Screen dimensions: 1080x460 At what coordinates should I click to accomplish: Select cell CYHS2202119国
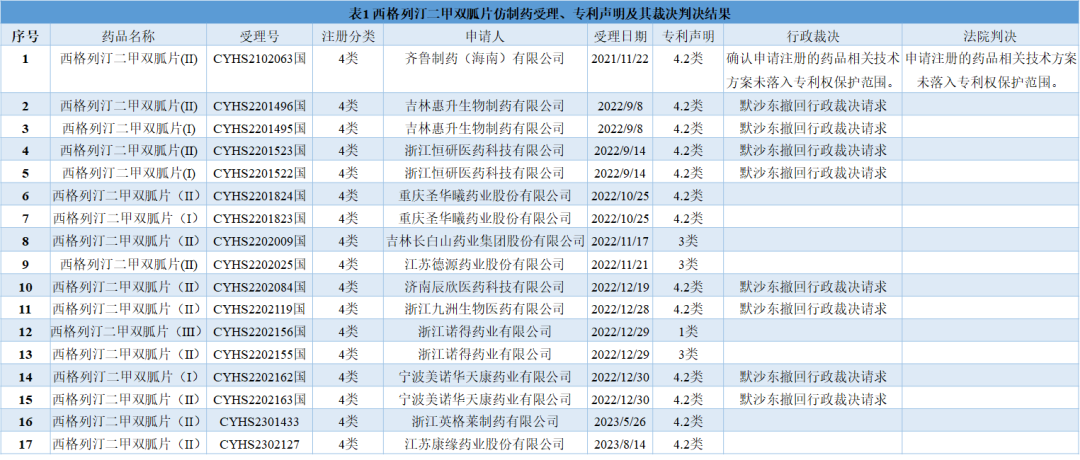259,309
